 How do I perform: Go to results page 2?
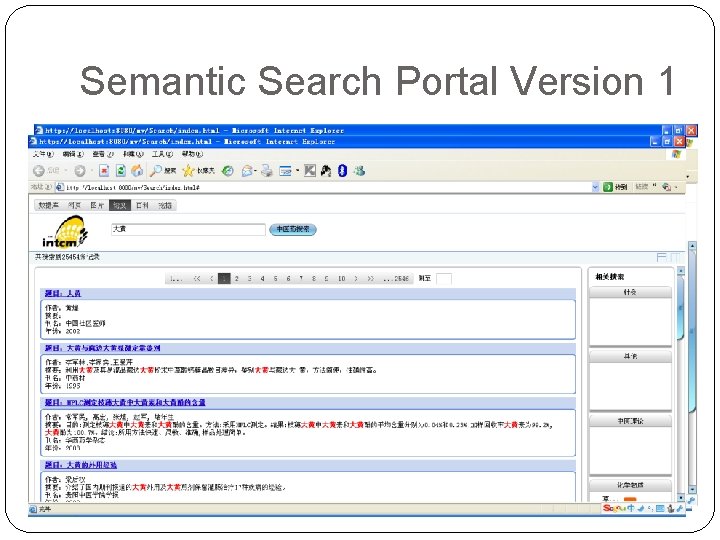[x=236, y=278]
